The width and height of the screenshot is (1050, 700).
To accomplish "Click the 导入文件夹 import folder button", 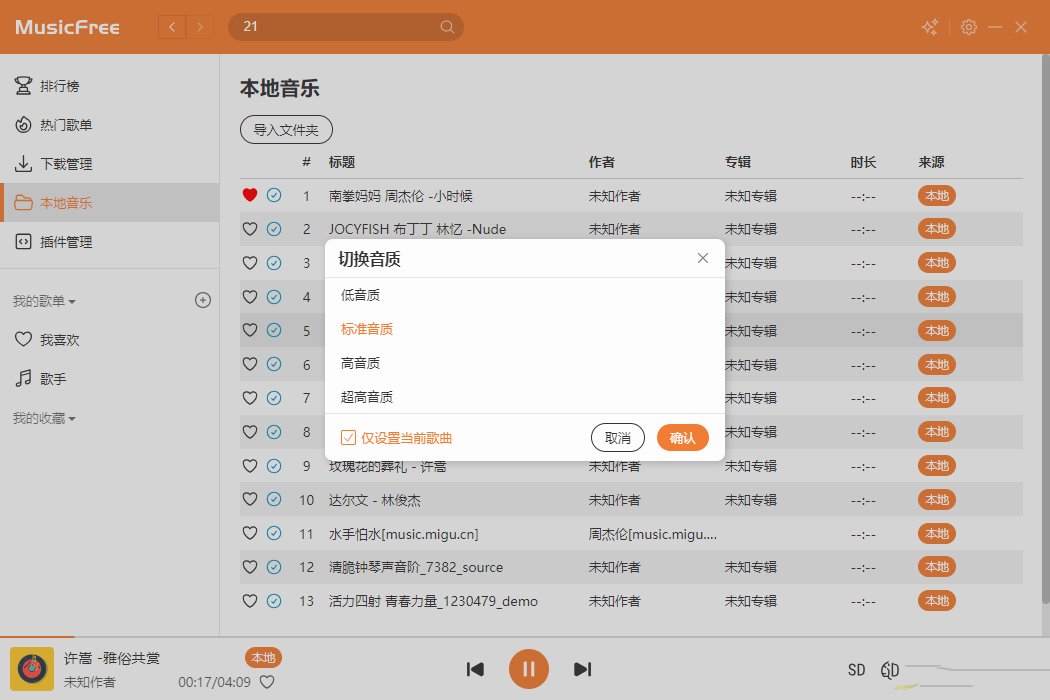I will pyautogui.click(x=286, y=129).
